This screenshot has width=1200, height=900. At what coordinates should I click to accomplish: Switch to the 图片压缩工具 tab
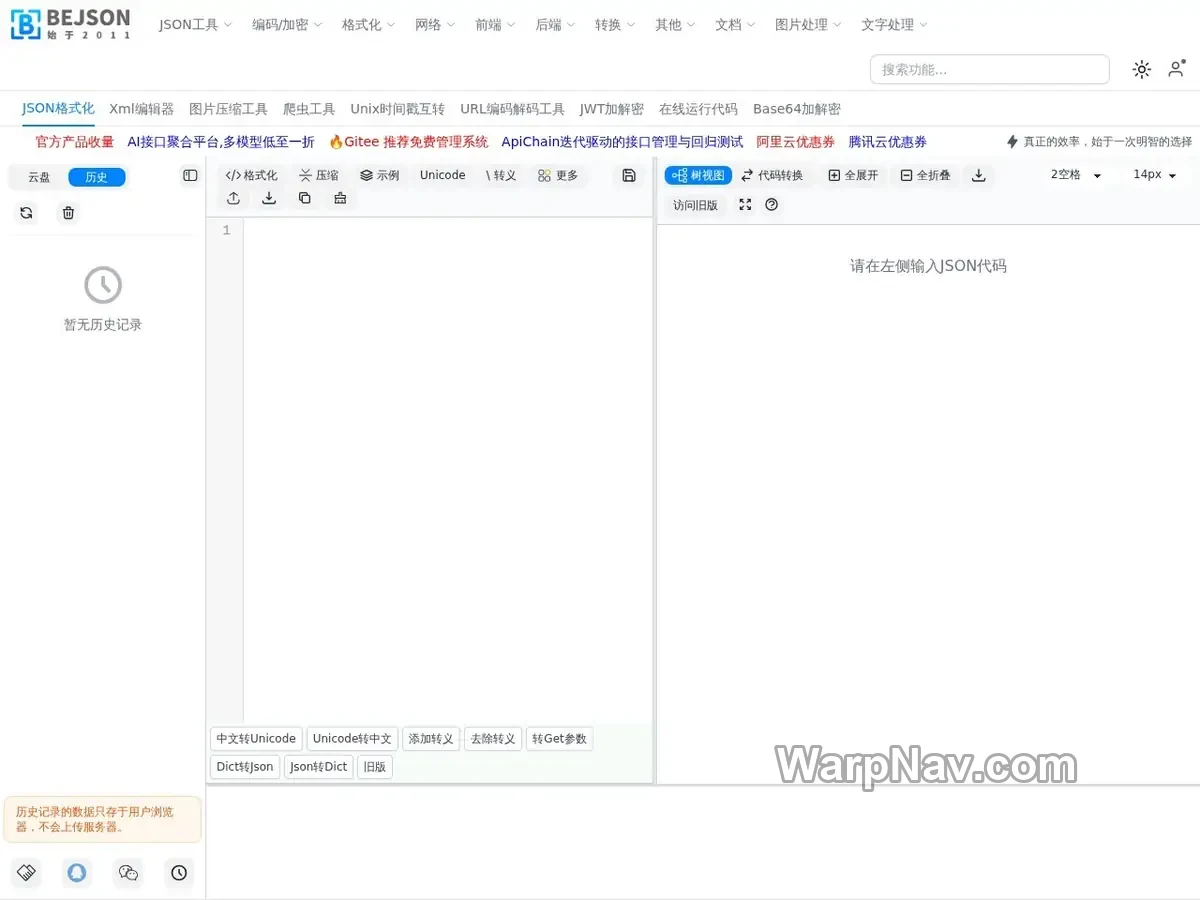pos(228,109)
